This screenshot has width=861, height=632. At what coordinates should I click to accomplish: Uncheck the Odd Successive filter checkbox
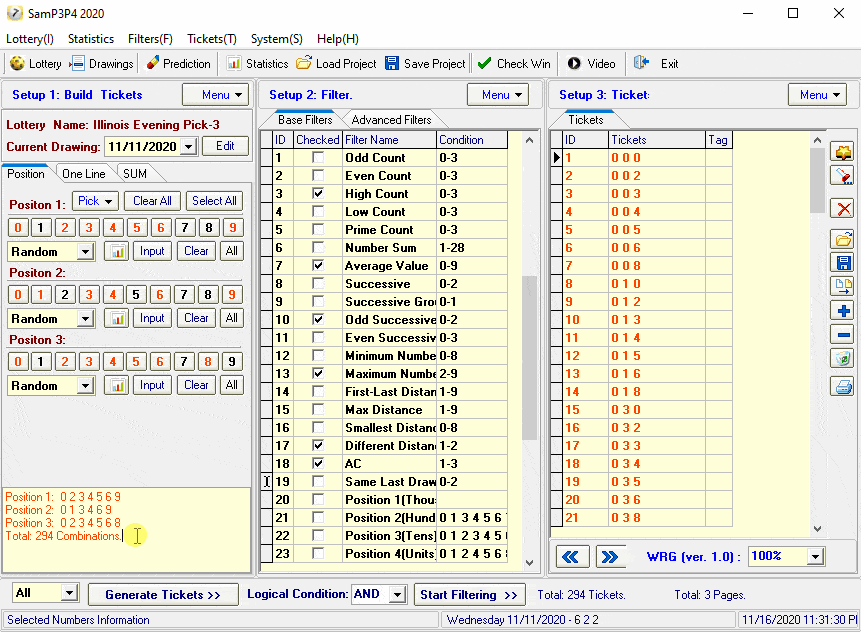(318, 320)
